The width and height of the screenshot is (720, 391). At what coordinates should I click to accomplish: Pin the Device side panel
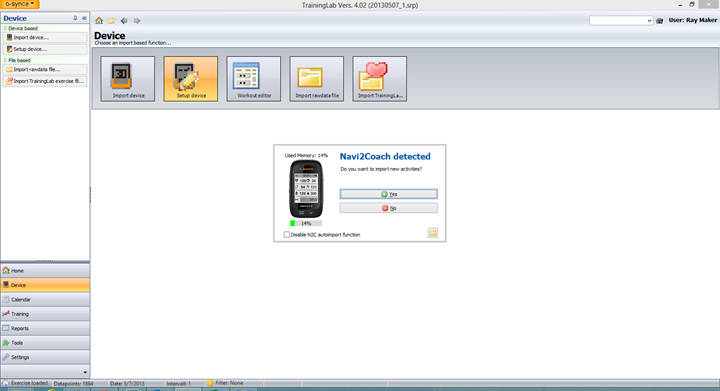75,18
